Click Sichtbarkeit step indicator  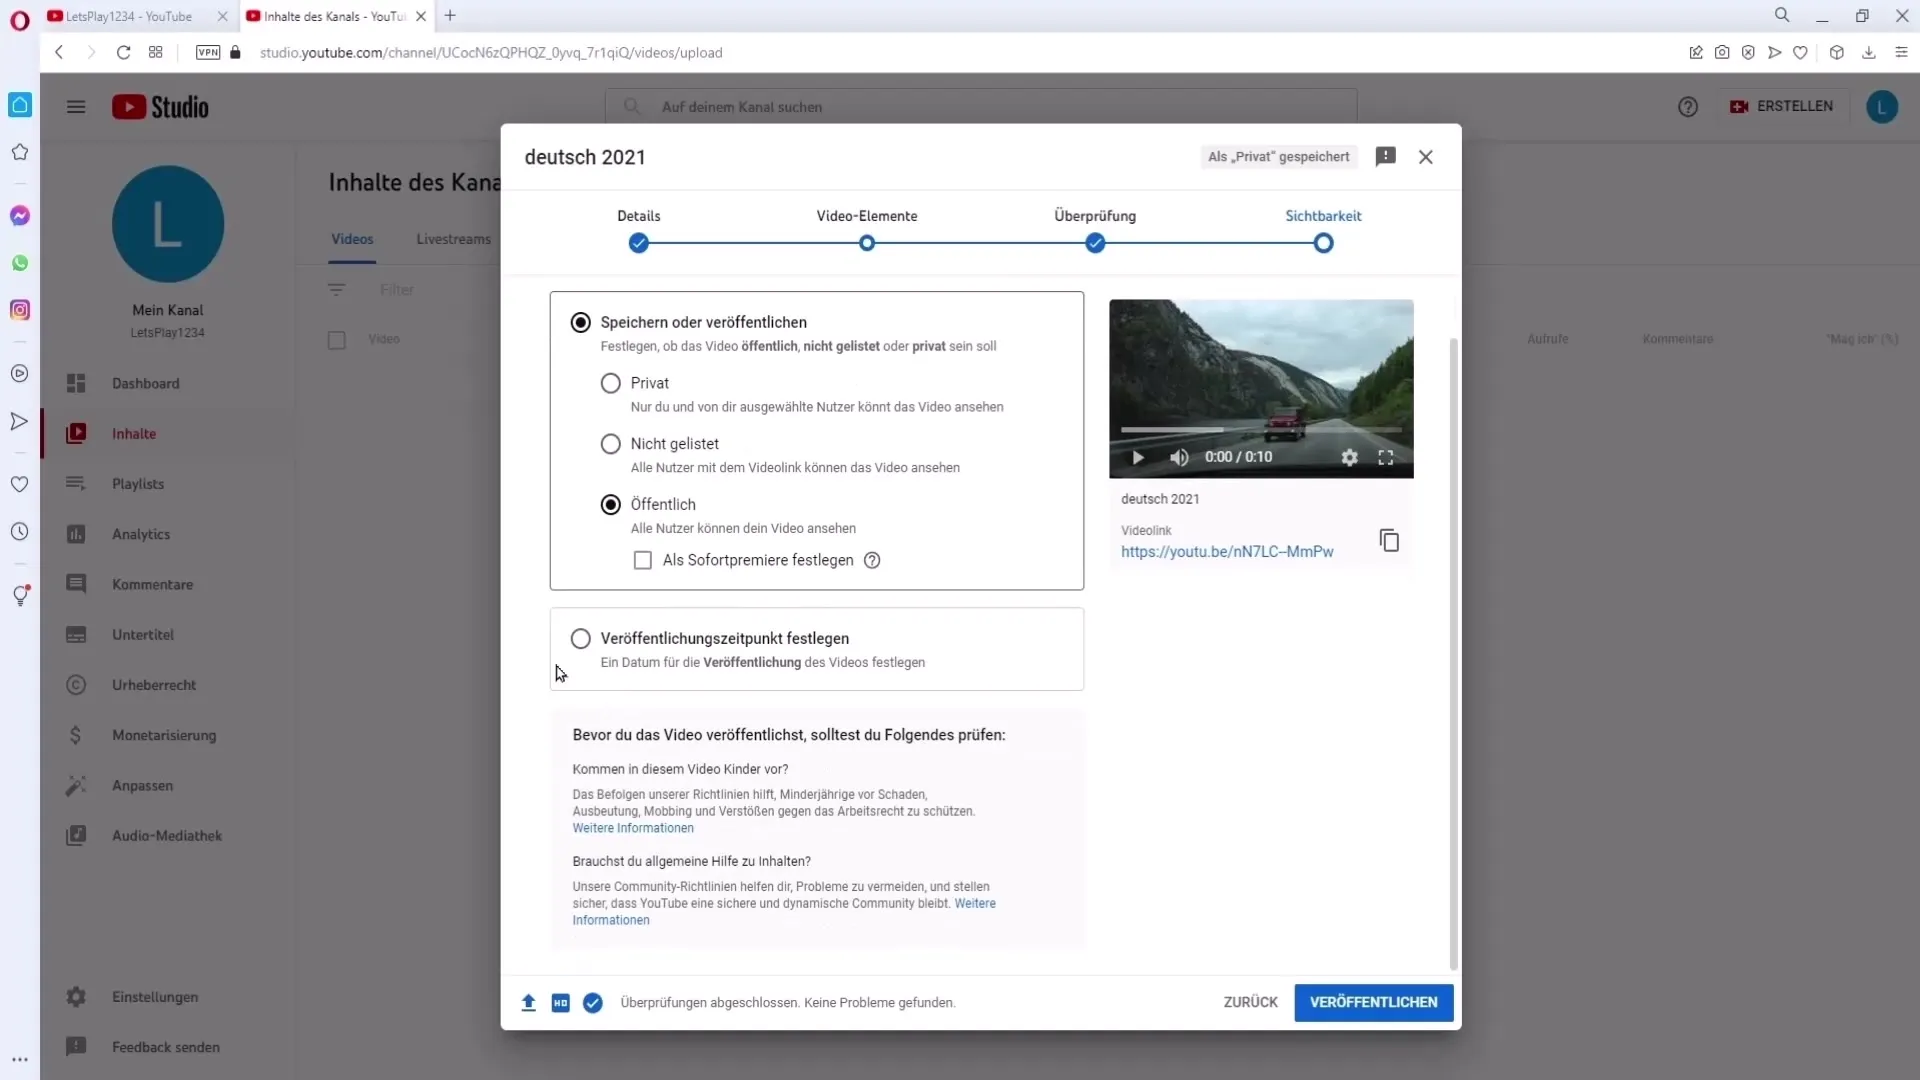[x=1325, y=241]
